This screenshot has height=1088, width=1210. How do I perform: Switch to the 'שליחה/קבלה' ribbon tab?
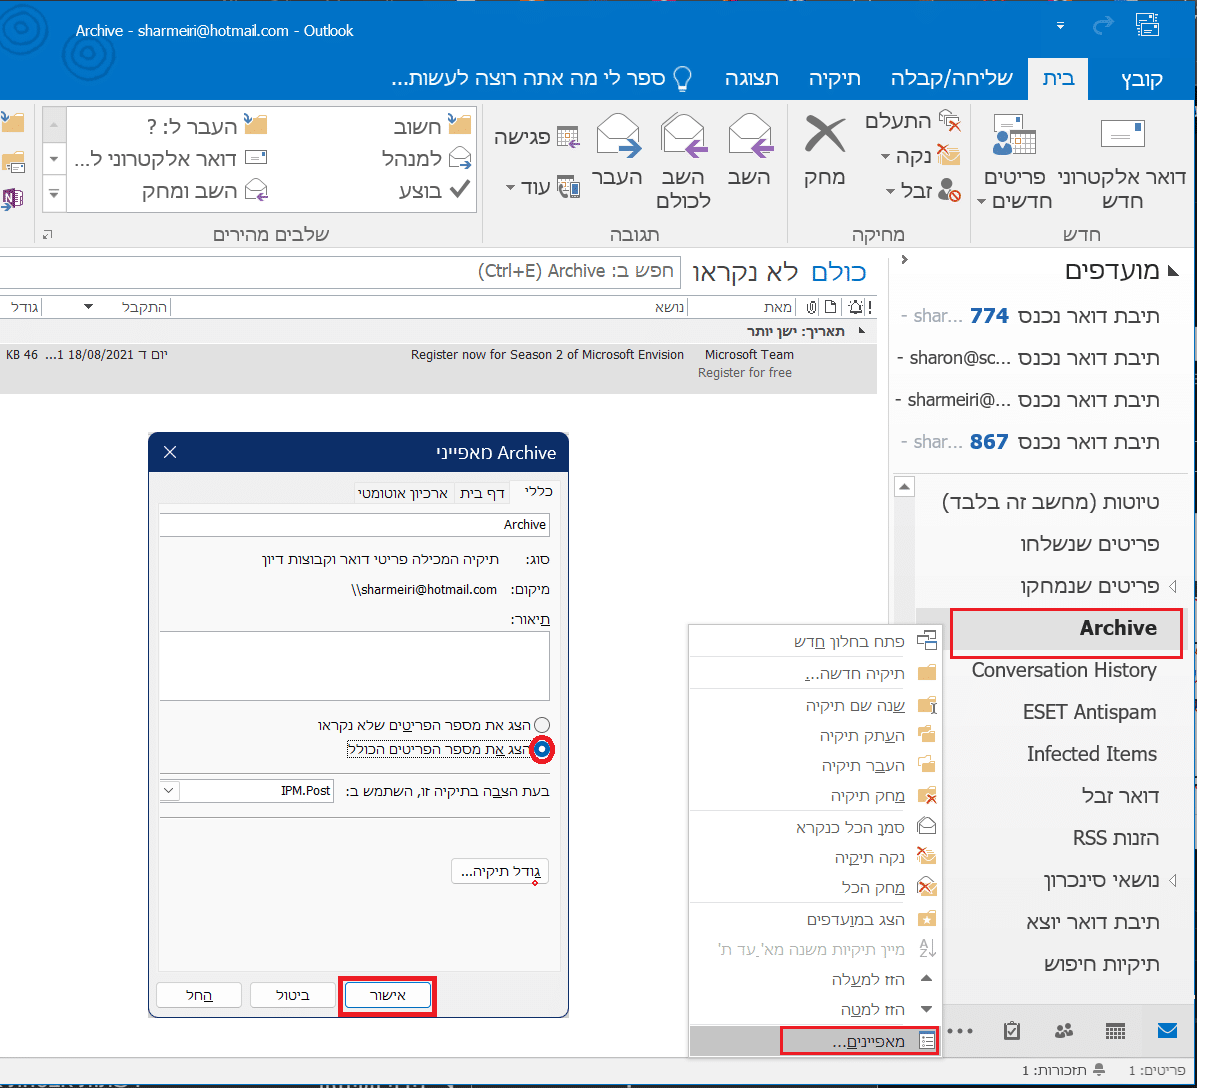pos(951,79)
